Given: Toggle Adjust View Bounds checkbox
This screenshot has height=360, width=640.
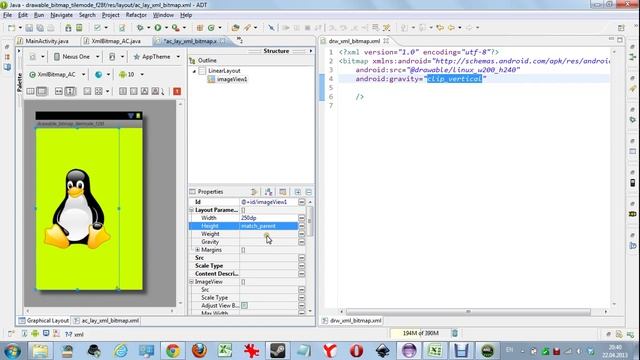Looking at the screenshot, I should tap(244, 306).
